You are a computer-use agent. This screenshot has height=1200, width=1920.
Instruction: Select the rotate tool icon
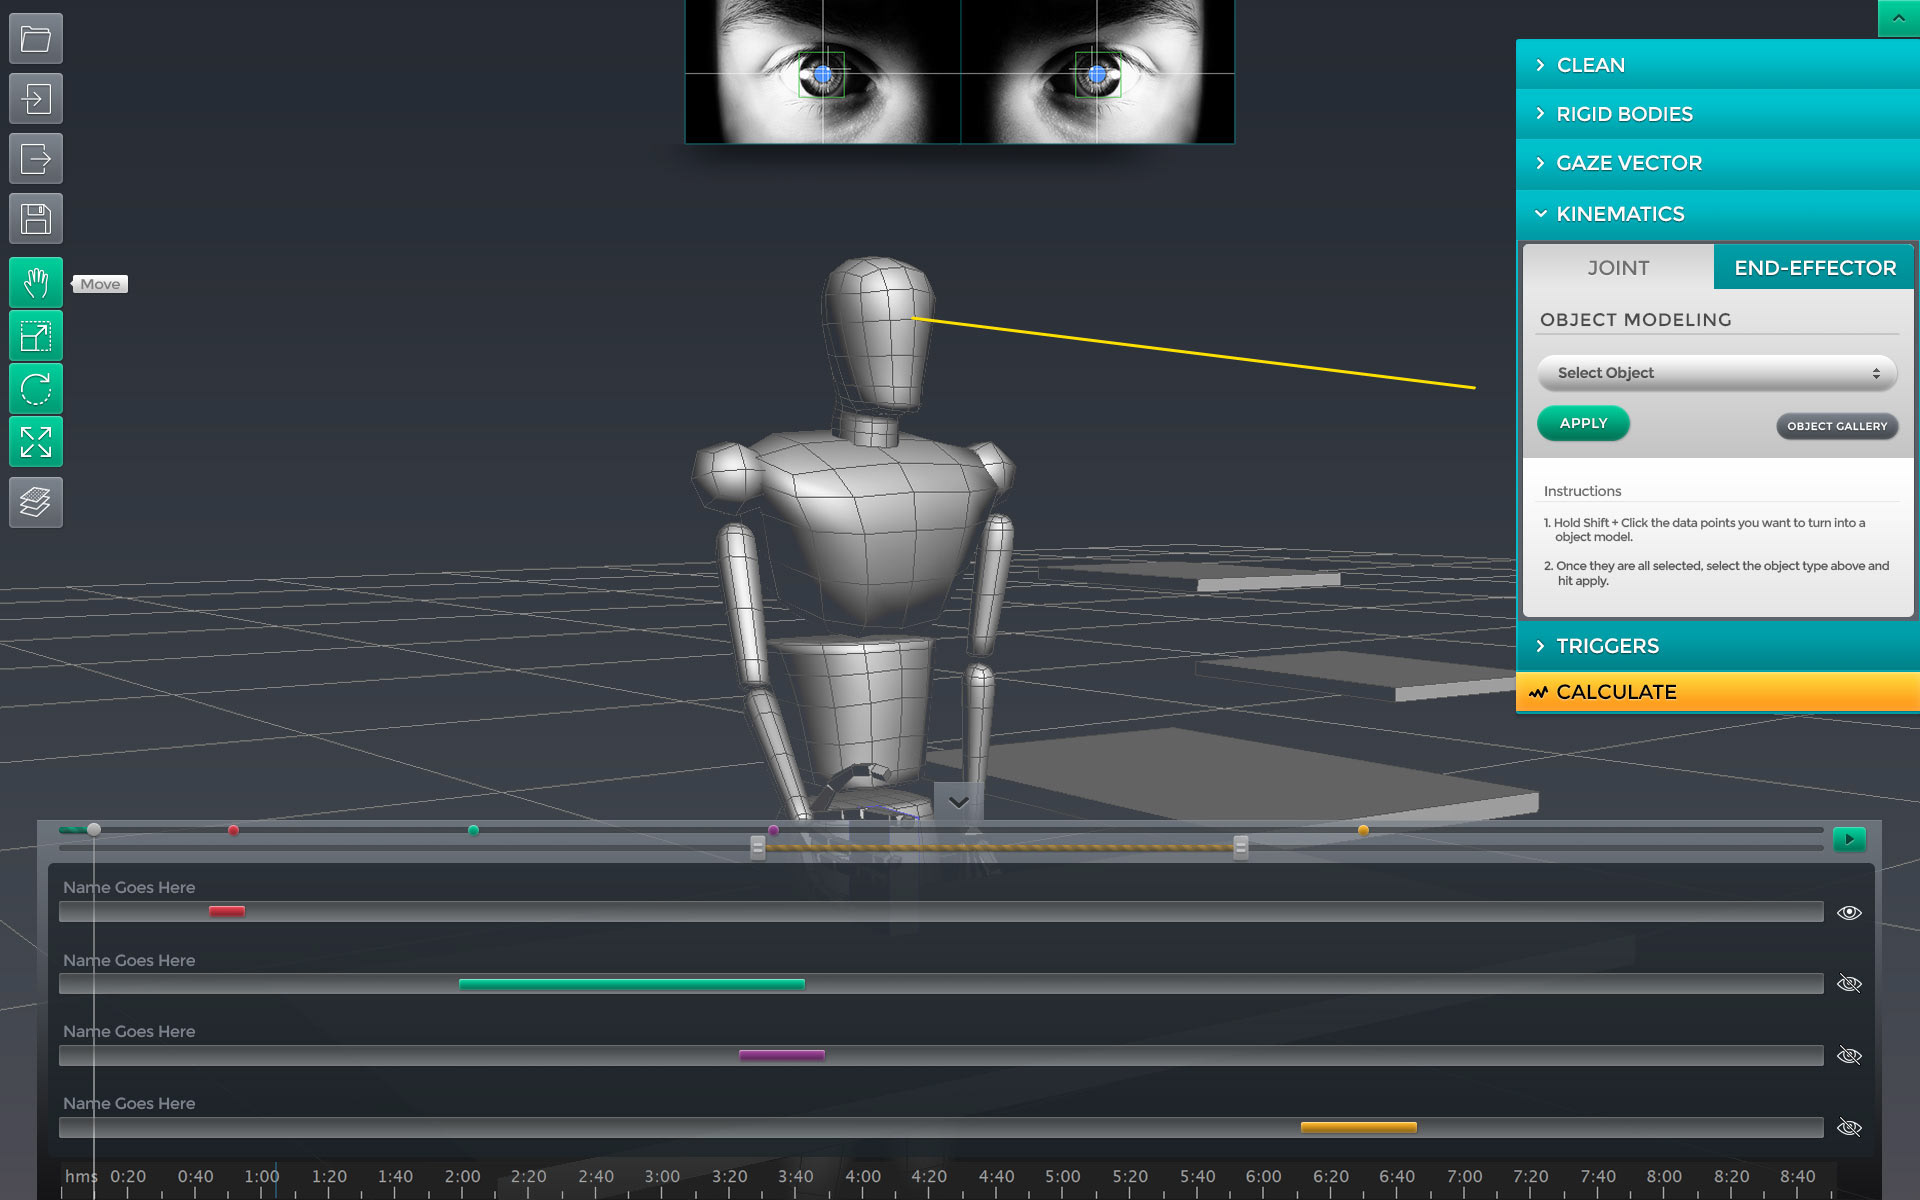coord(36,389)
